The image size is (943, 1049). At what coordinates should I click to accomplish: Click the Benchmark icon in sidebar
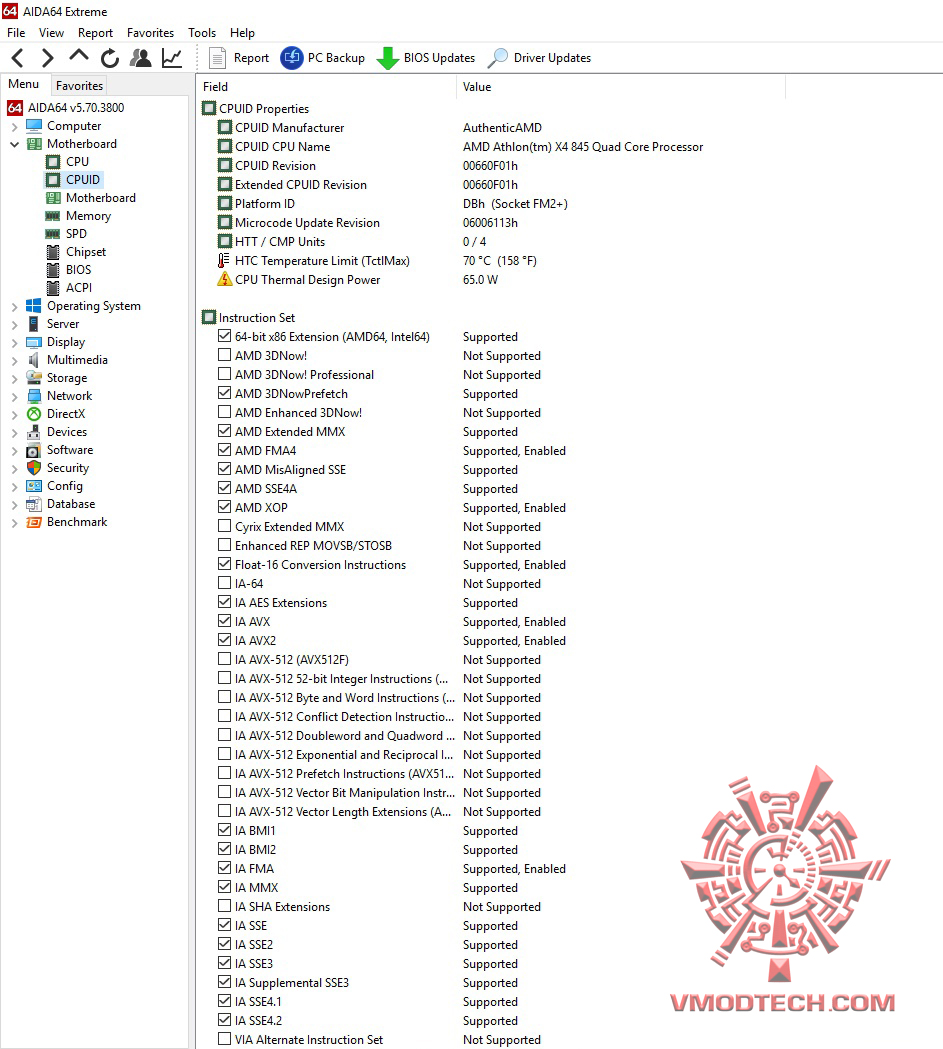point(34,522)
